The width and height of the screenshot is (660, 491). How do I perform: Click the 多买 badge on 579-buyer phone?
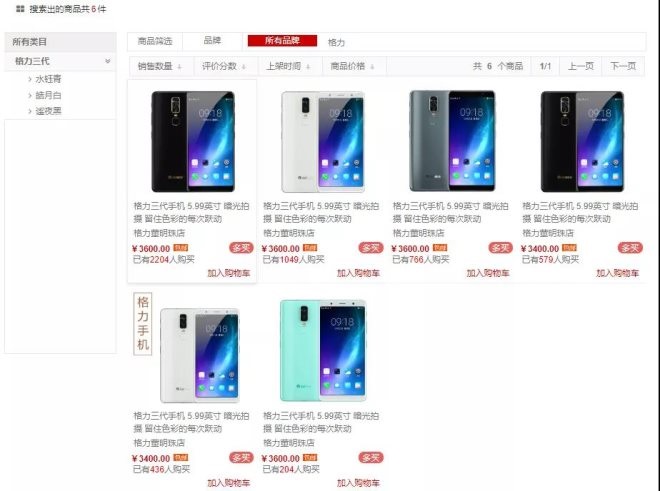click(630, 248)
